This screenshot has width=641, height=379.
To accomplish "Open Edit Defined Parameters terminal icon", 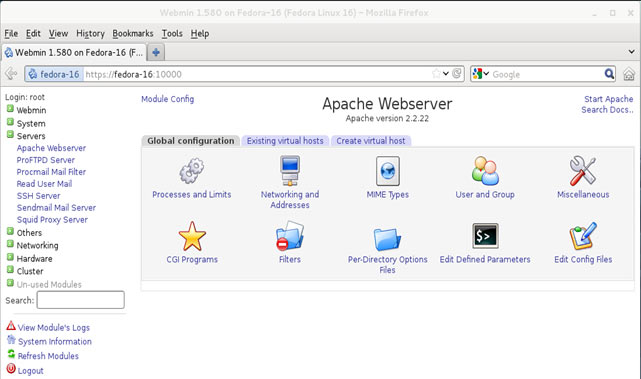I will click(x=485, y=236).
